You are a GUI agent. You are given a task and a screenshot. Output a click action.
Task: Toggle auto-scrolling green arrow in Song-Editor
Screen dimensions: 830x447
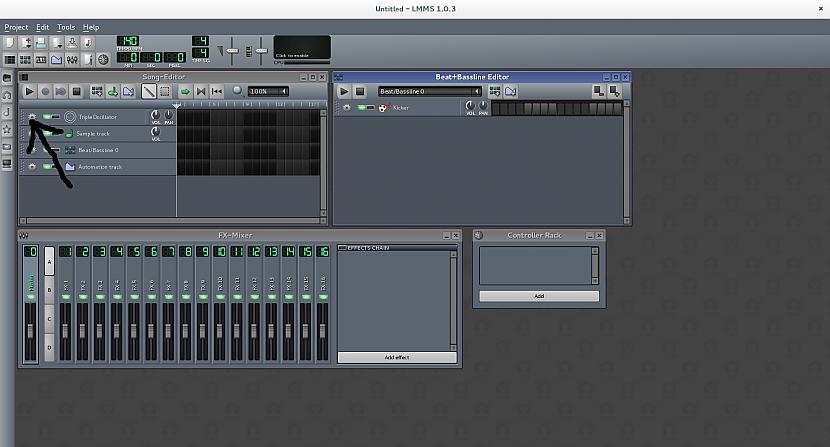coord(185,92)
